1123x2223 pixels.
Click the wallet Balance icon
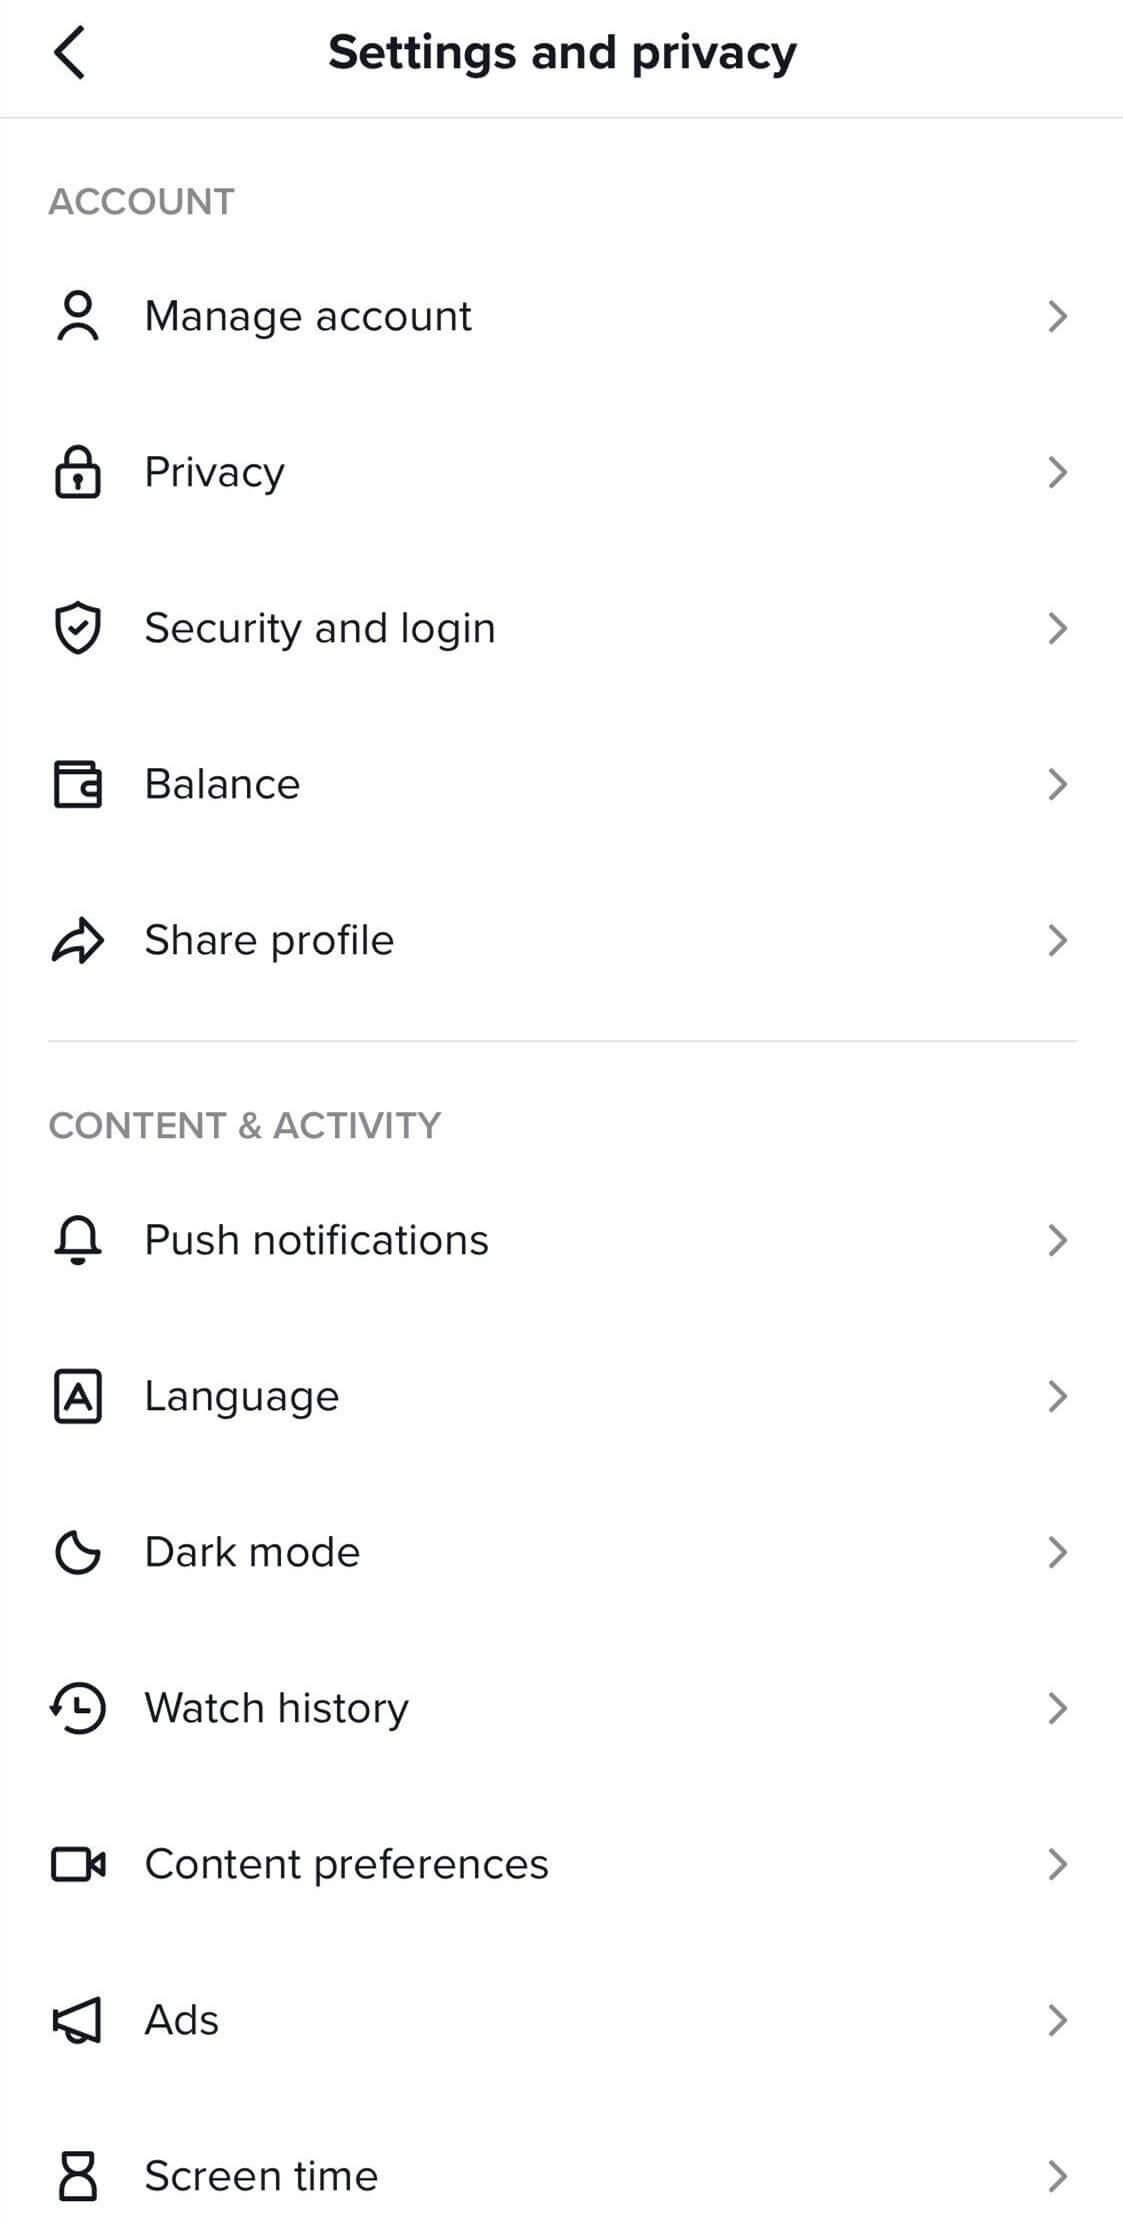pyautogui.click(x=77, y=784)
